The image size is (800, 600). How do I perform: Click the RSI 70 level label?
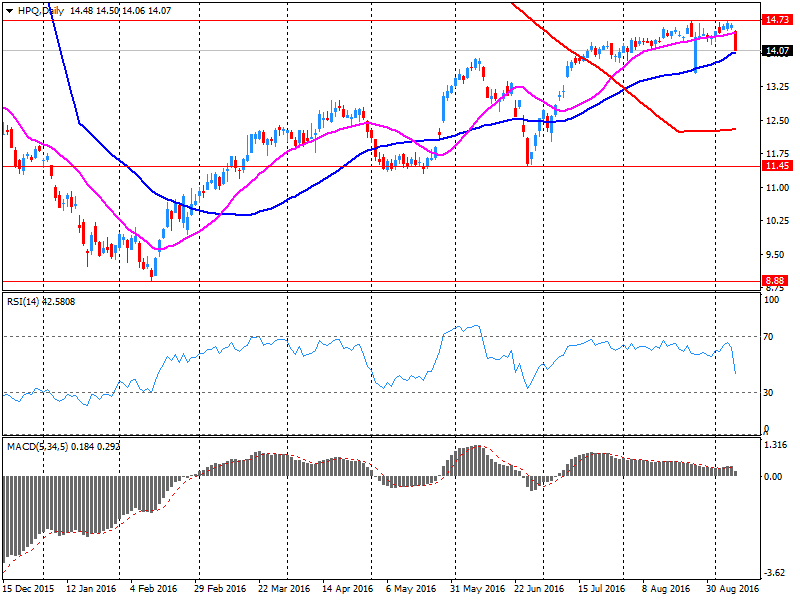pos(768,337)
